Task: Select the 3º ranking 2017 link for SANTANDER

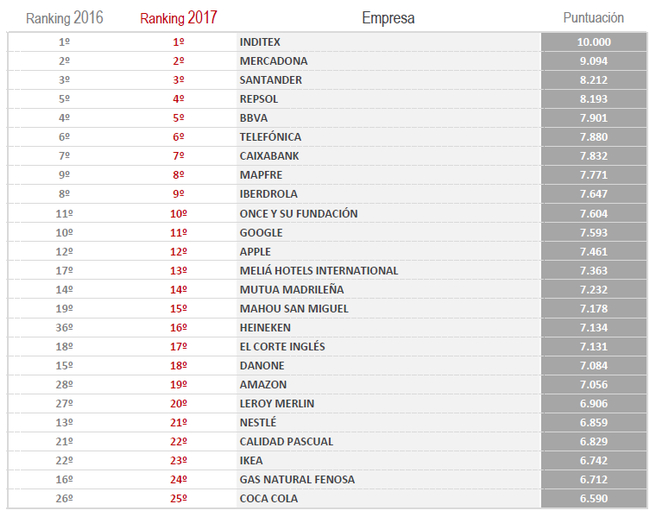Action: [178, 80]
